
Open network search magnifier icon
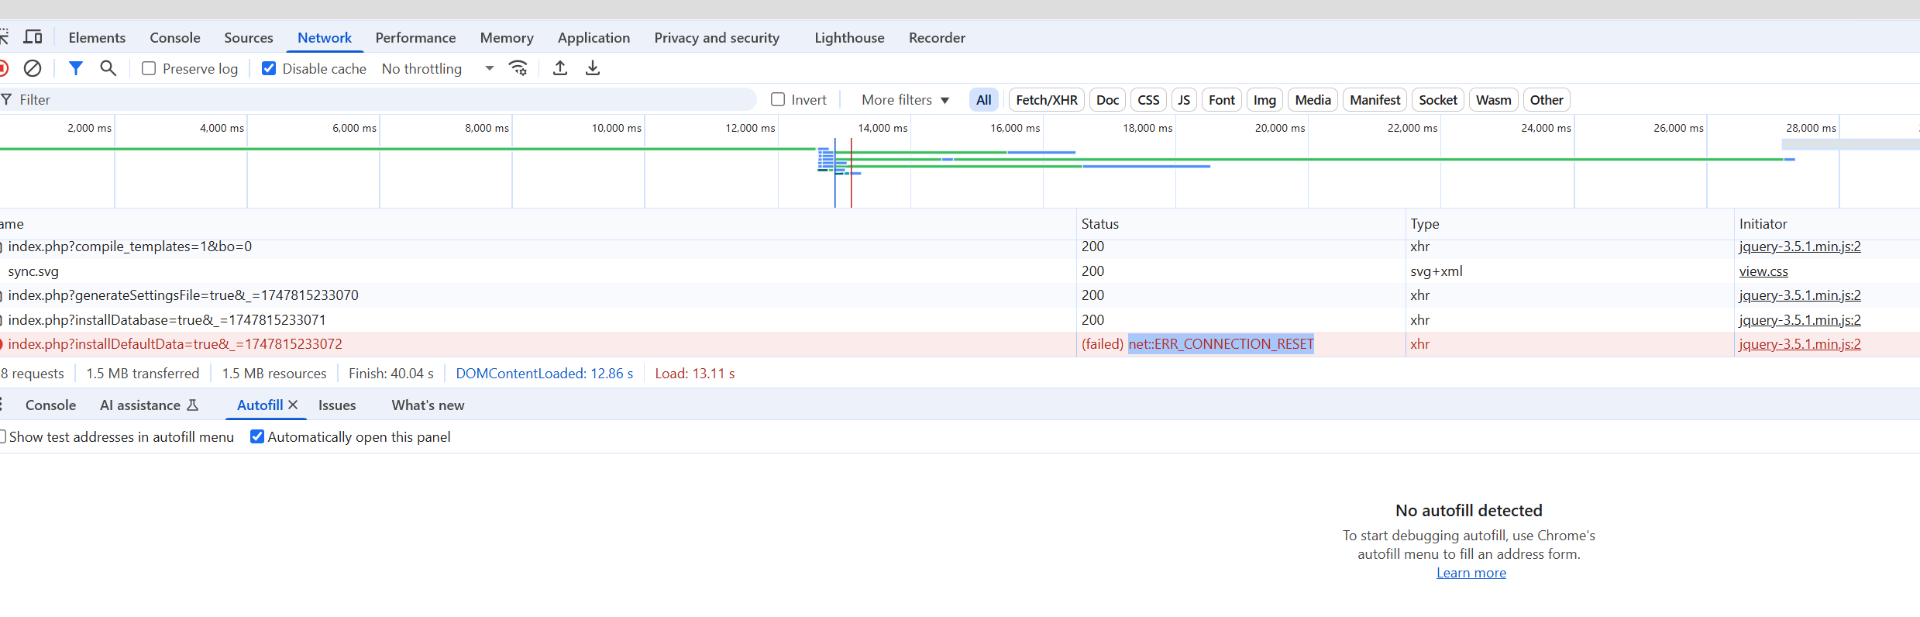[108, 68]
